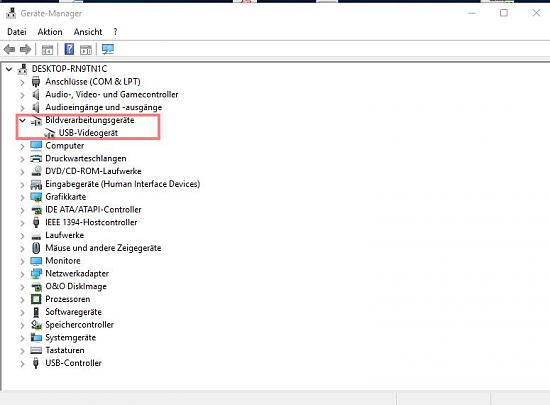This screenshot has width=550, height=405.
Task: Expand the Softwaregeräte category
Action: [22, 312]
